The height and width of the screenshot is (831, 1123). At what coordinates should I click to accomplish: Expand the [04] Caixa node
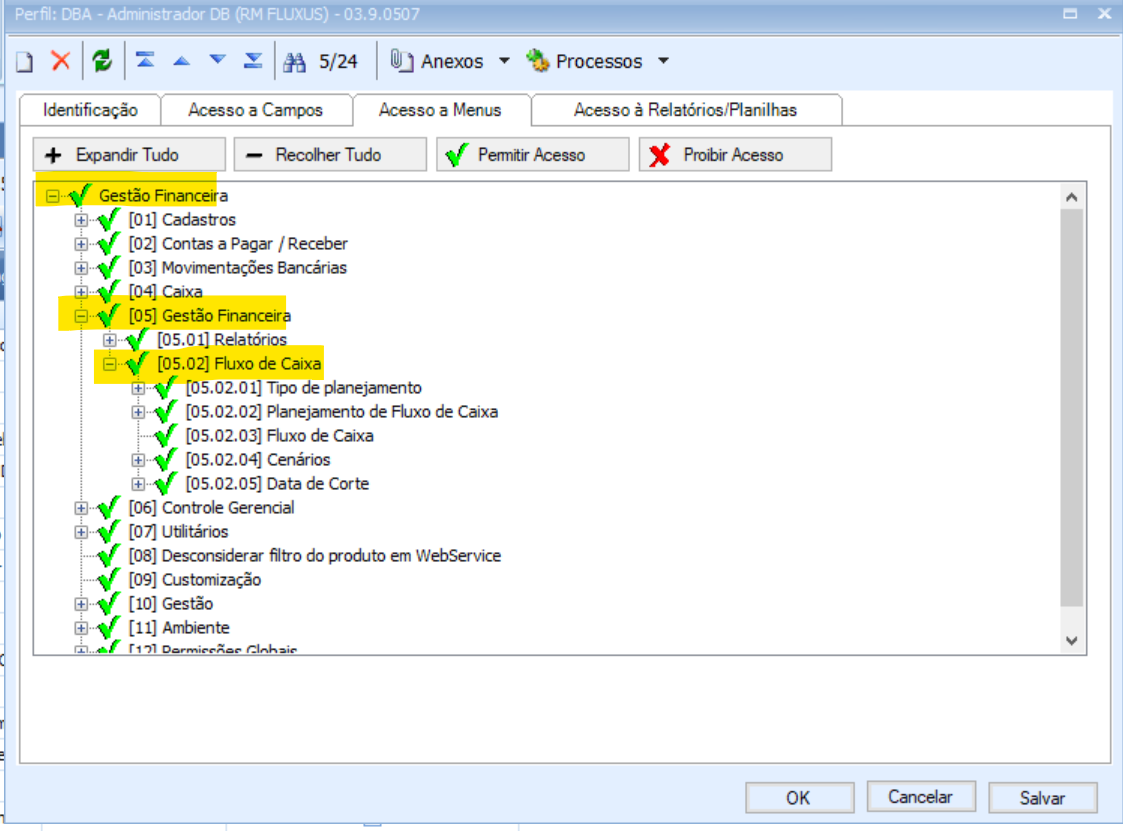click(x=81, y=292)
